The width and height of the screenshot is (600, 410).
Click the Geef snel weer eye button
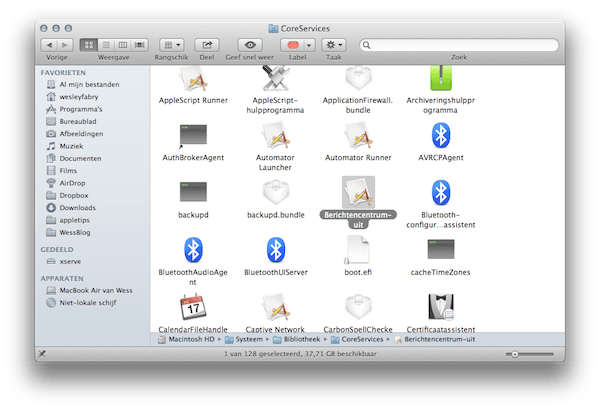(250, 45)
